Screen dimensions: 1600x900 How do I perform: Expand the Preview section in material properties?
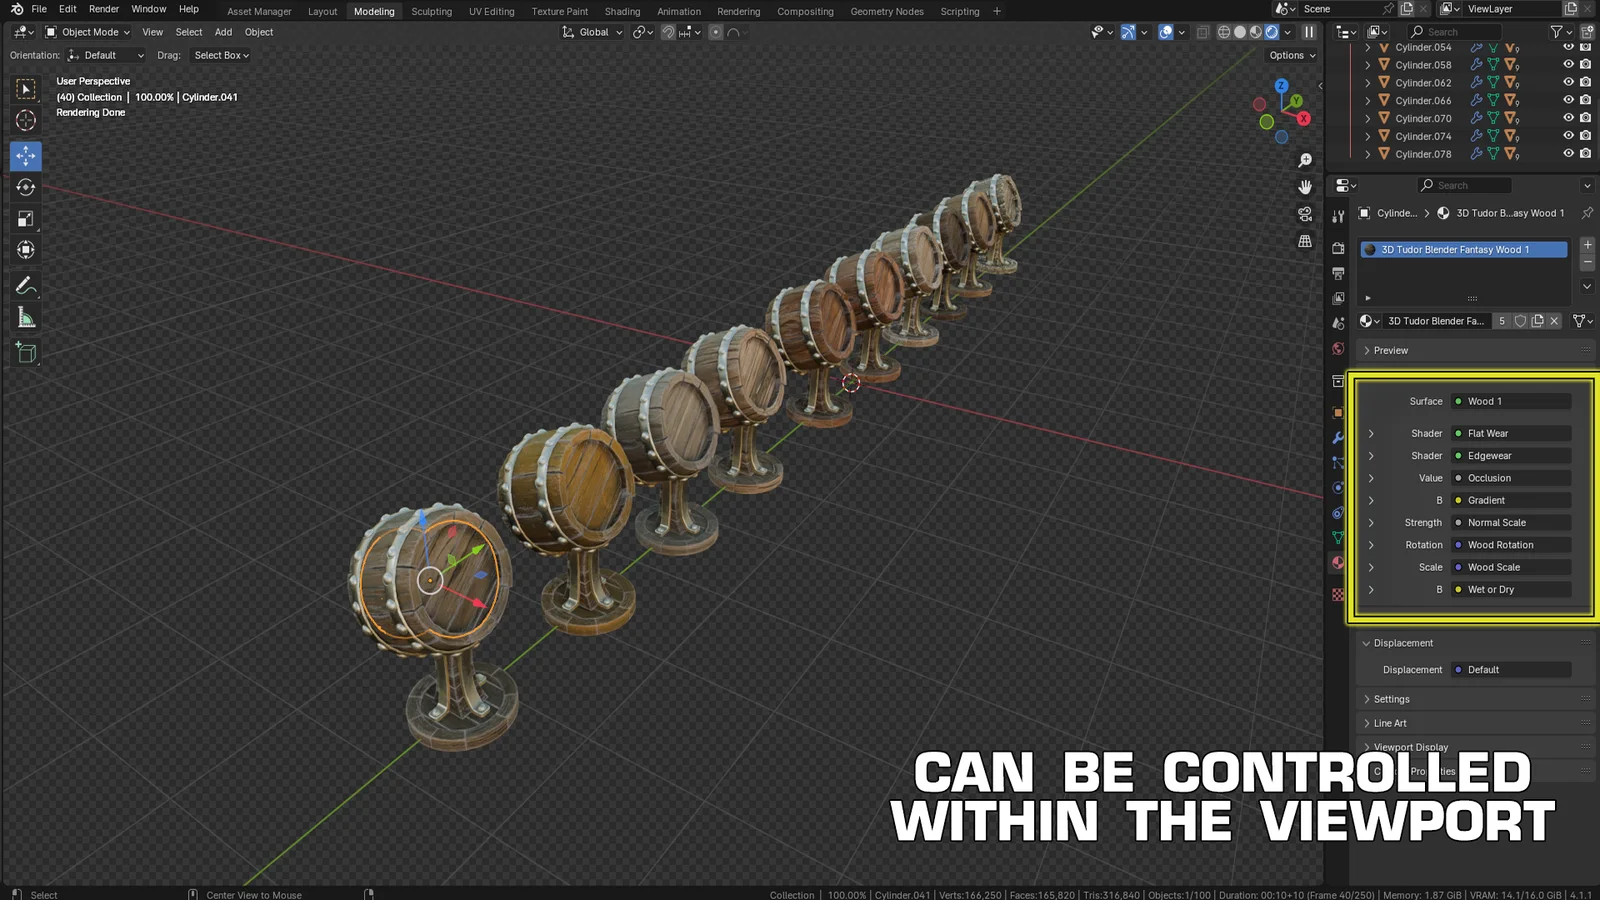[1389, 350]
